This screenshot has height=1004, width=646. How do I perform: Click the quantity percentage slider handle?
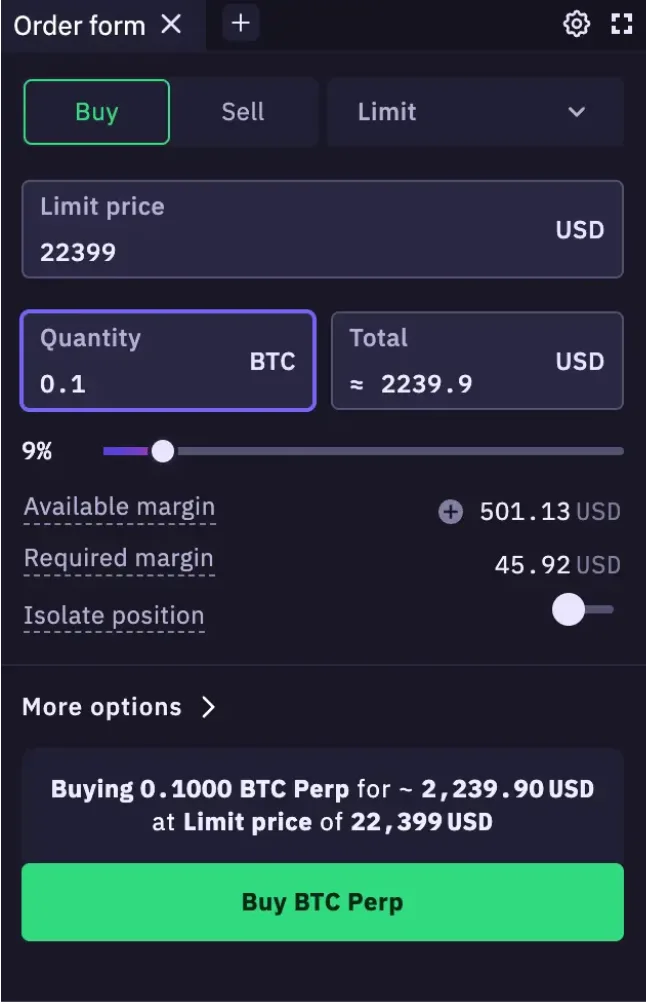coord(162,451)
